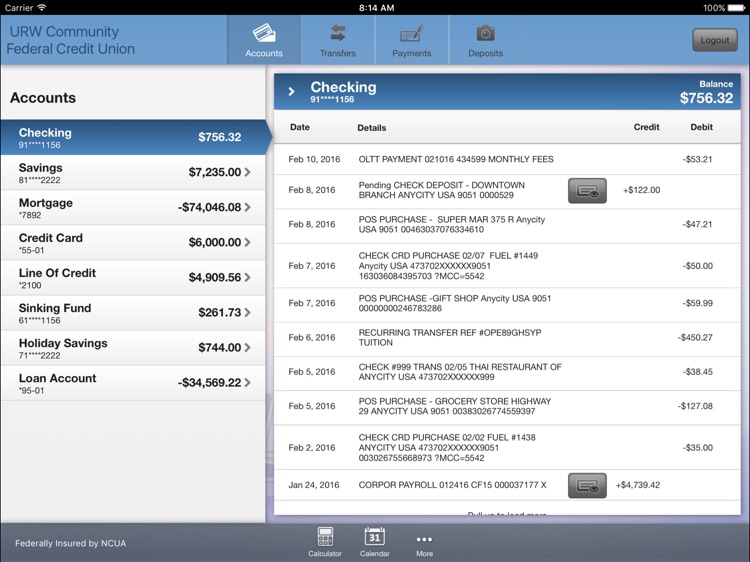Click the $744.00 Holiday Savings balance
Image resolution: width=750 pixels, height=562 pixels.
[x=220, y=348]
